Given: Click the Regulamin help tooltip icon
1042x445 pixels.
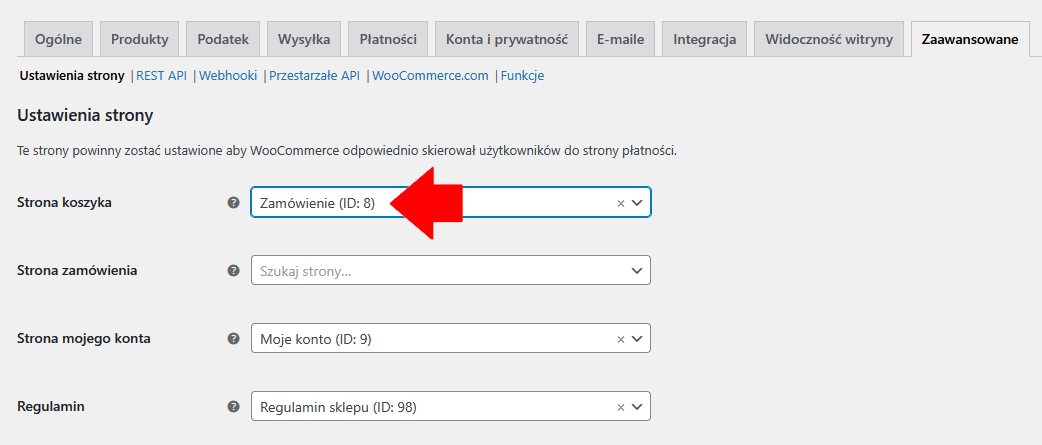Looking at the screenshot, I should coord(233,406).
